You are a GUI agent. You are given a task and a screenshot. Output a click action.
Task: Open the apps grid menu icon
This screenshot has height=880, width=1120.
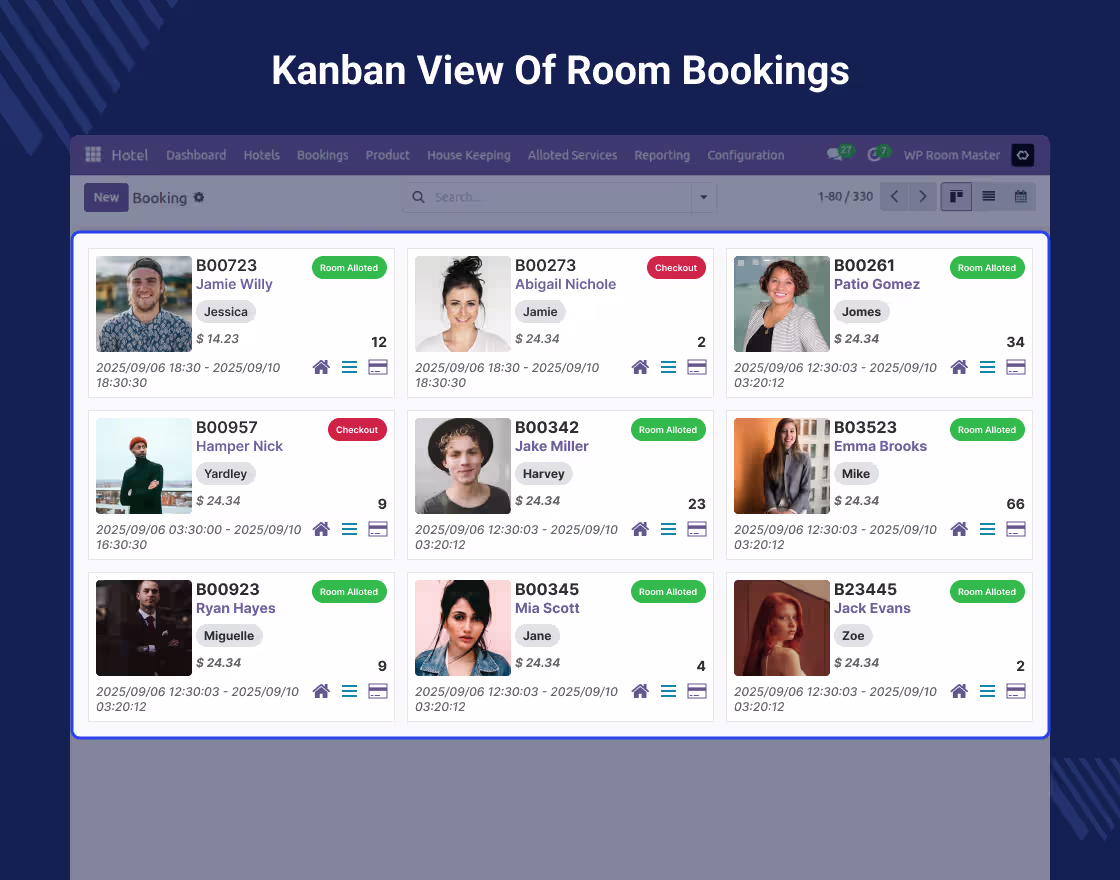click(93, 154)
